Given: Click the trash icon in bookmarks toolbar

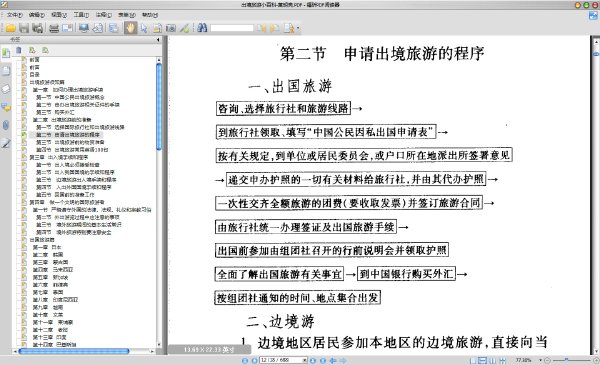Looking at the screenshot, I should 19,50.
